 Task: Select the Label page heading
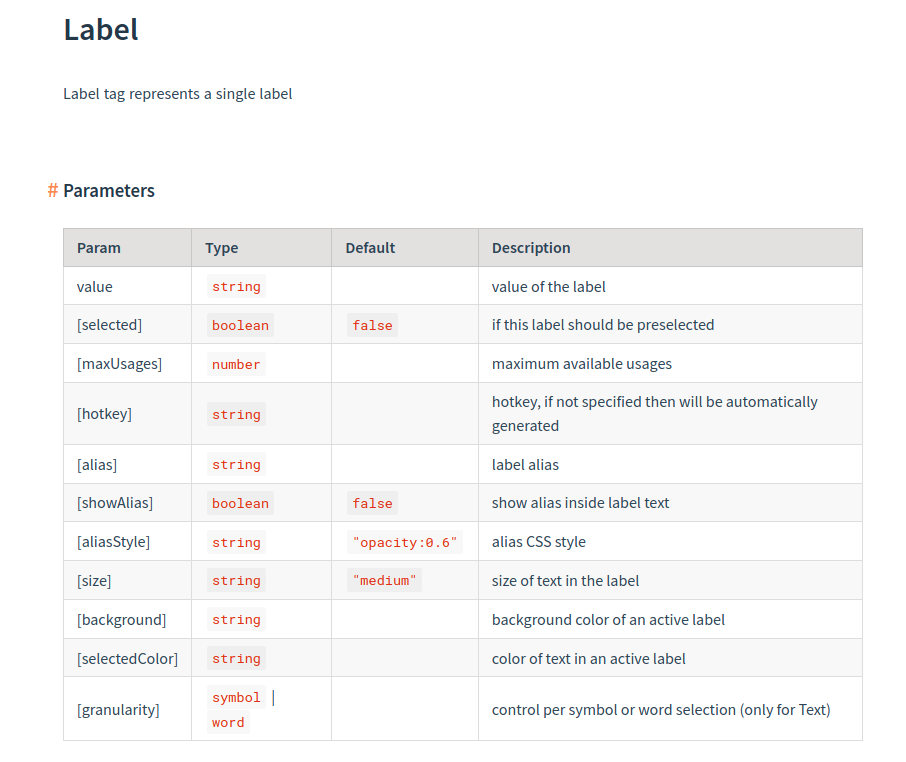click(x=100, y=29)
